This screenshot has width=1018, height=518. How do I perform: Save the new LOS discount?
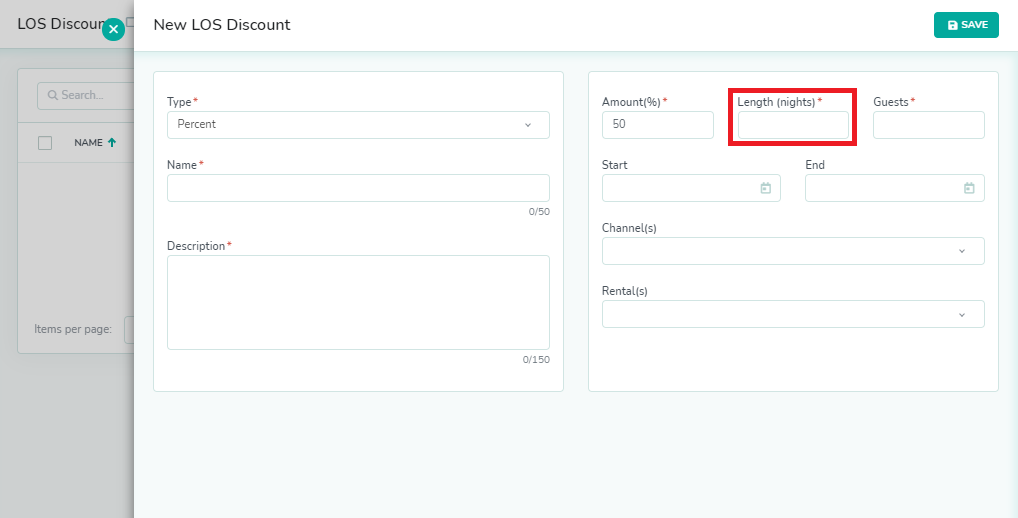[x=966, y=25]
